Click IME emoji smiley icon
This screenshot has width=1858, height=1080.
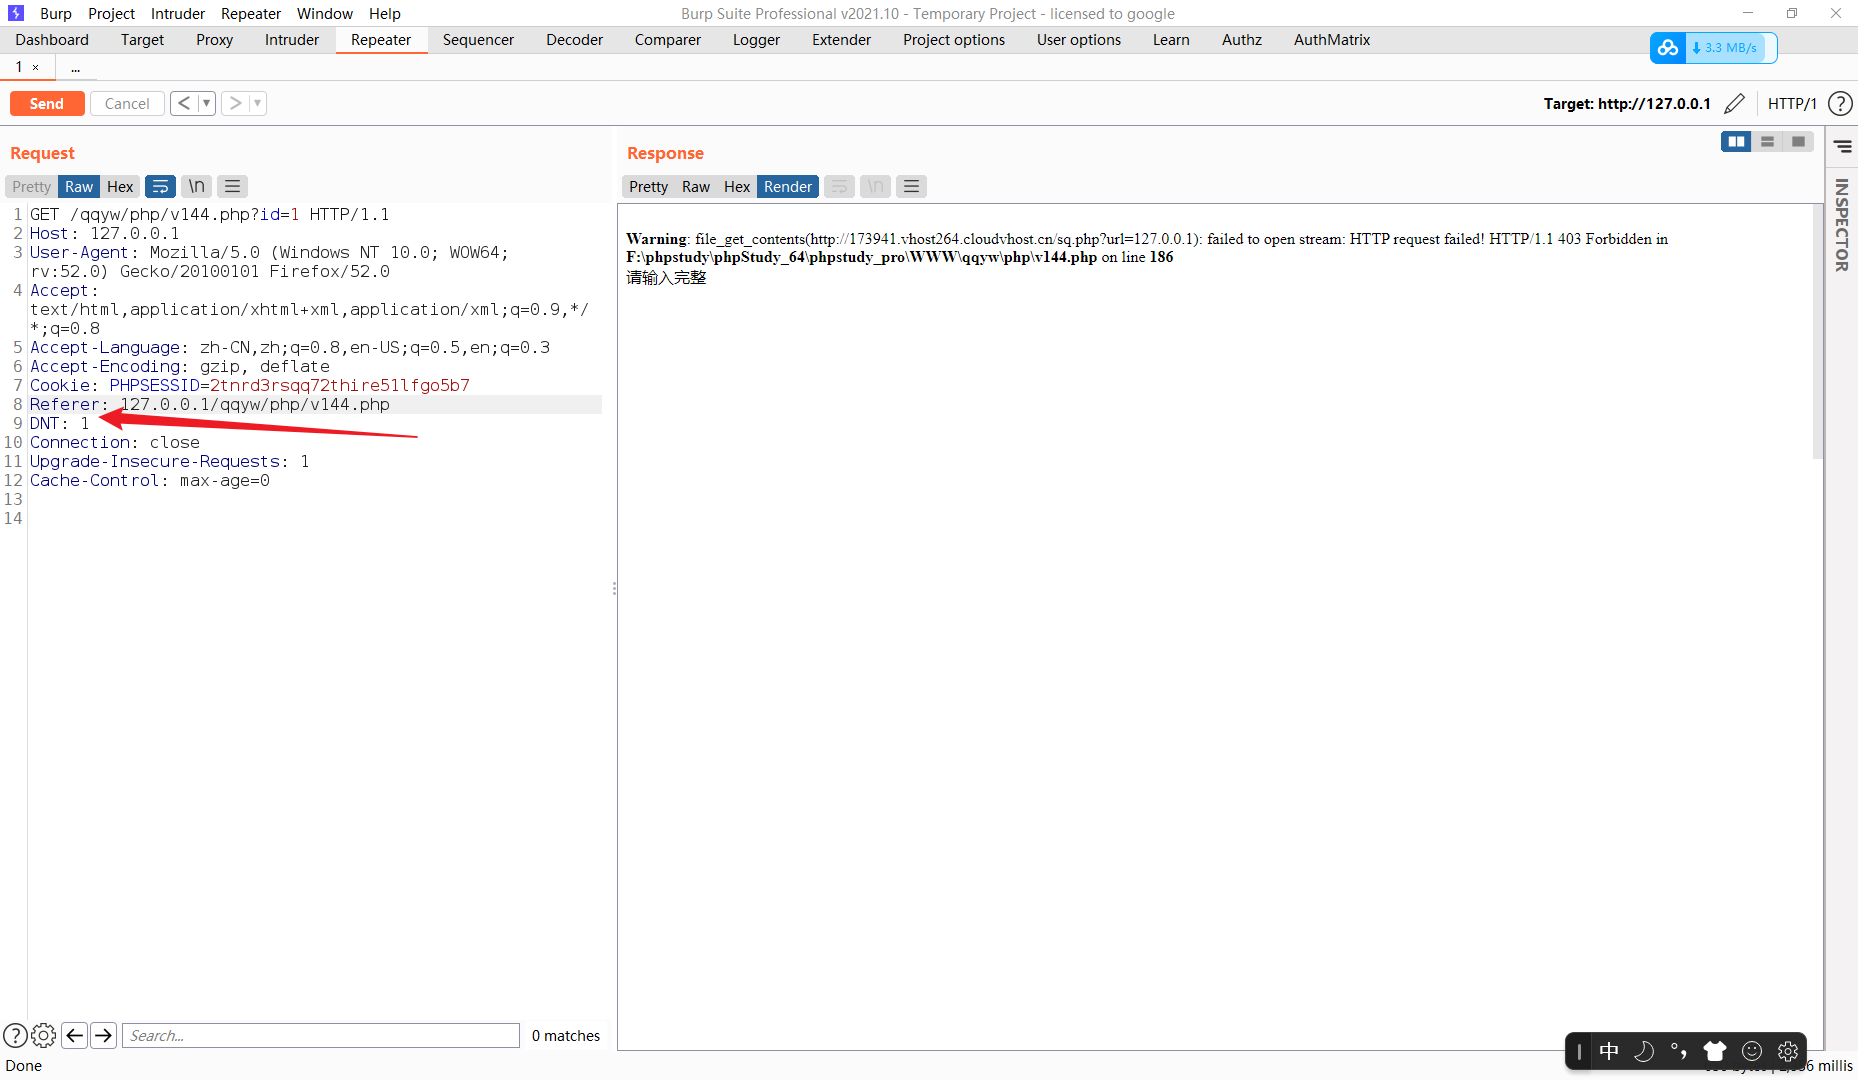(x=1752, y=1051)
